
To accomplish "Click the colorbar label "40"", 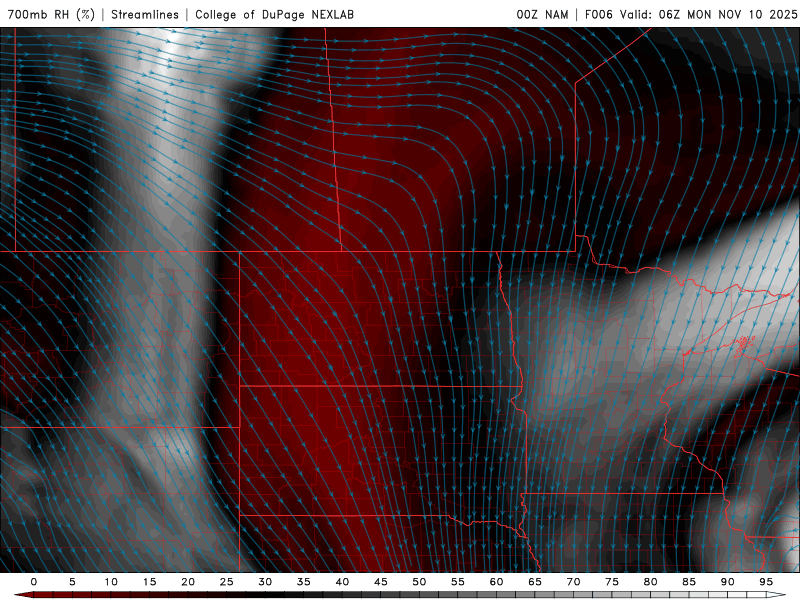I will click(342, 582).
